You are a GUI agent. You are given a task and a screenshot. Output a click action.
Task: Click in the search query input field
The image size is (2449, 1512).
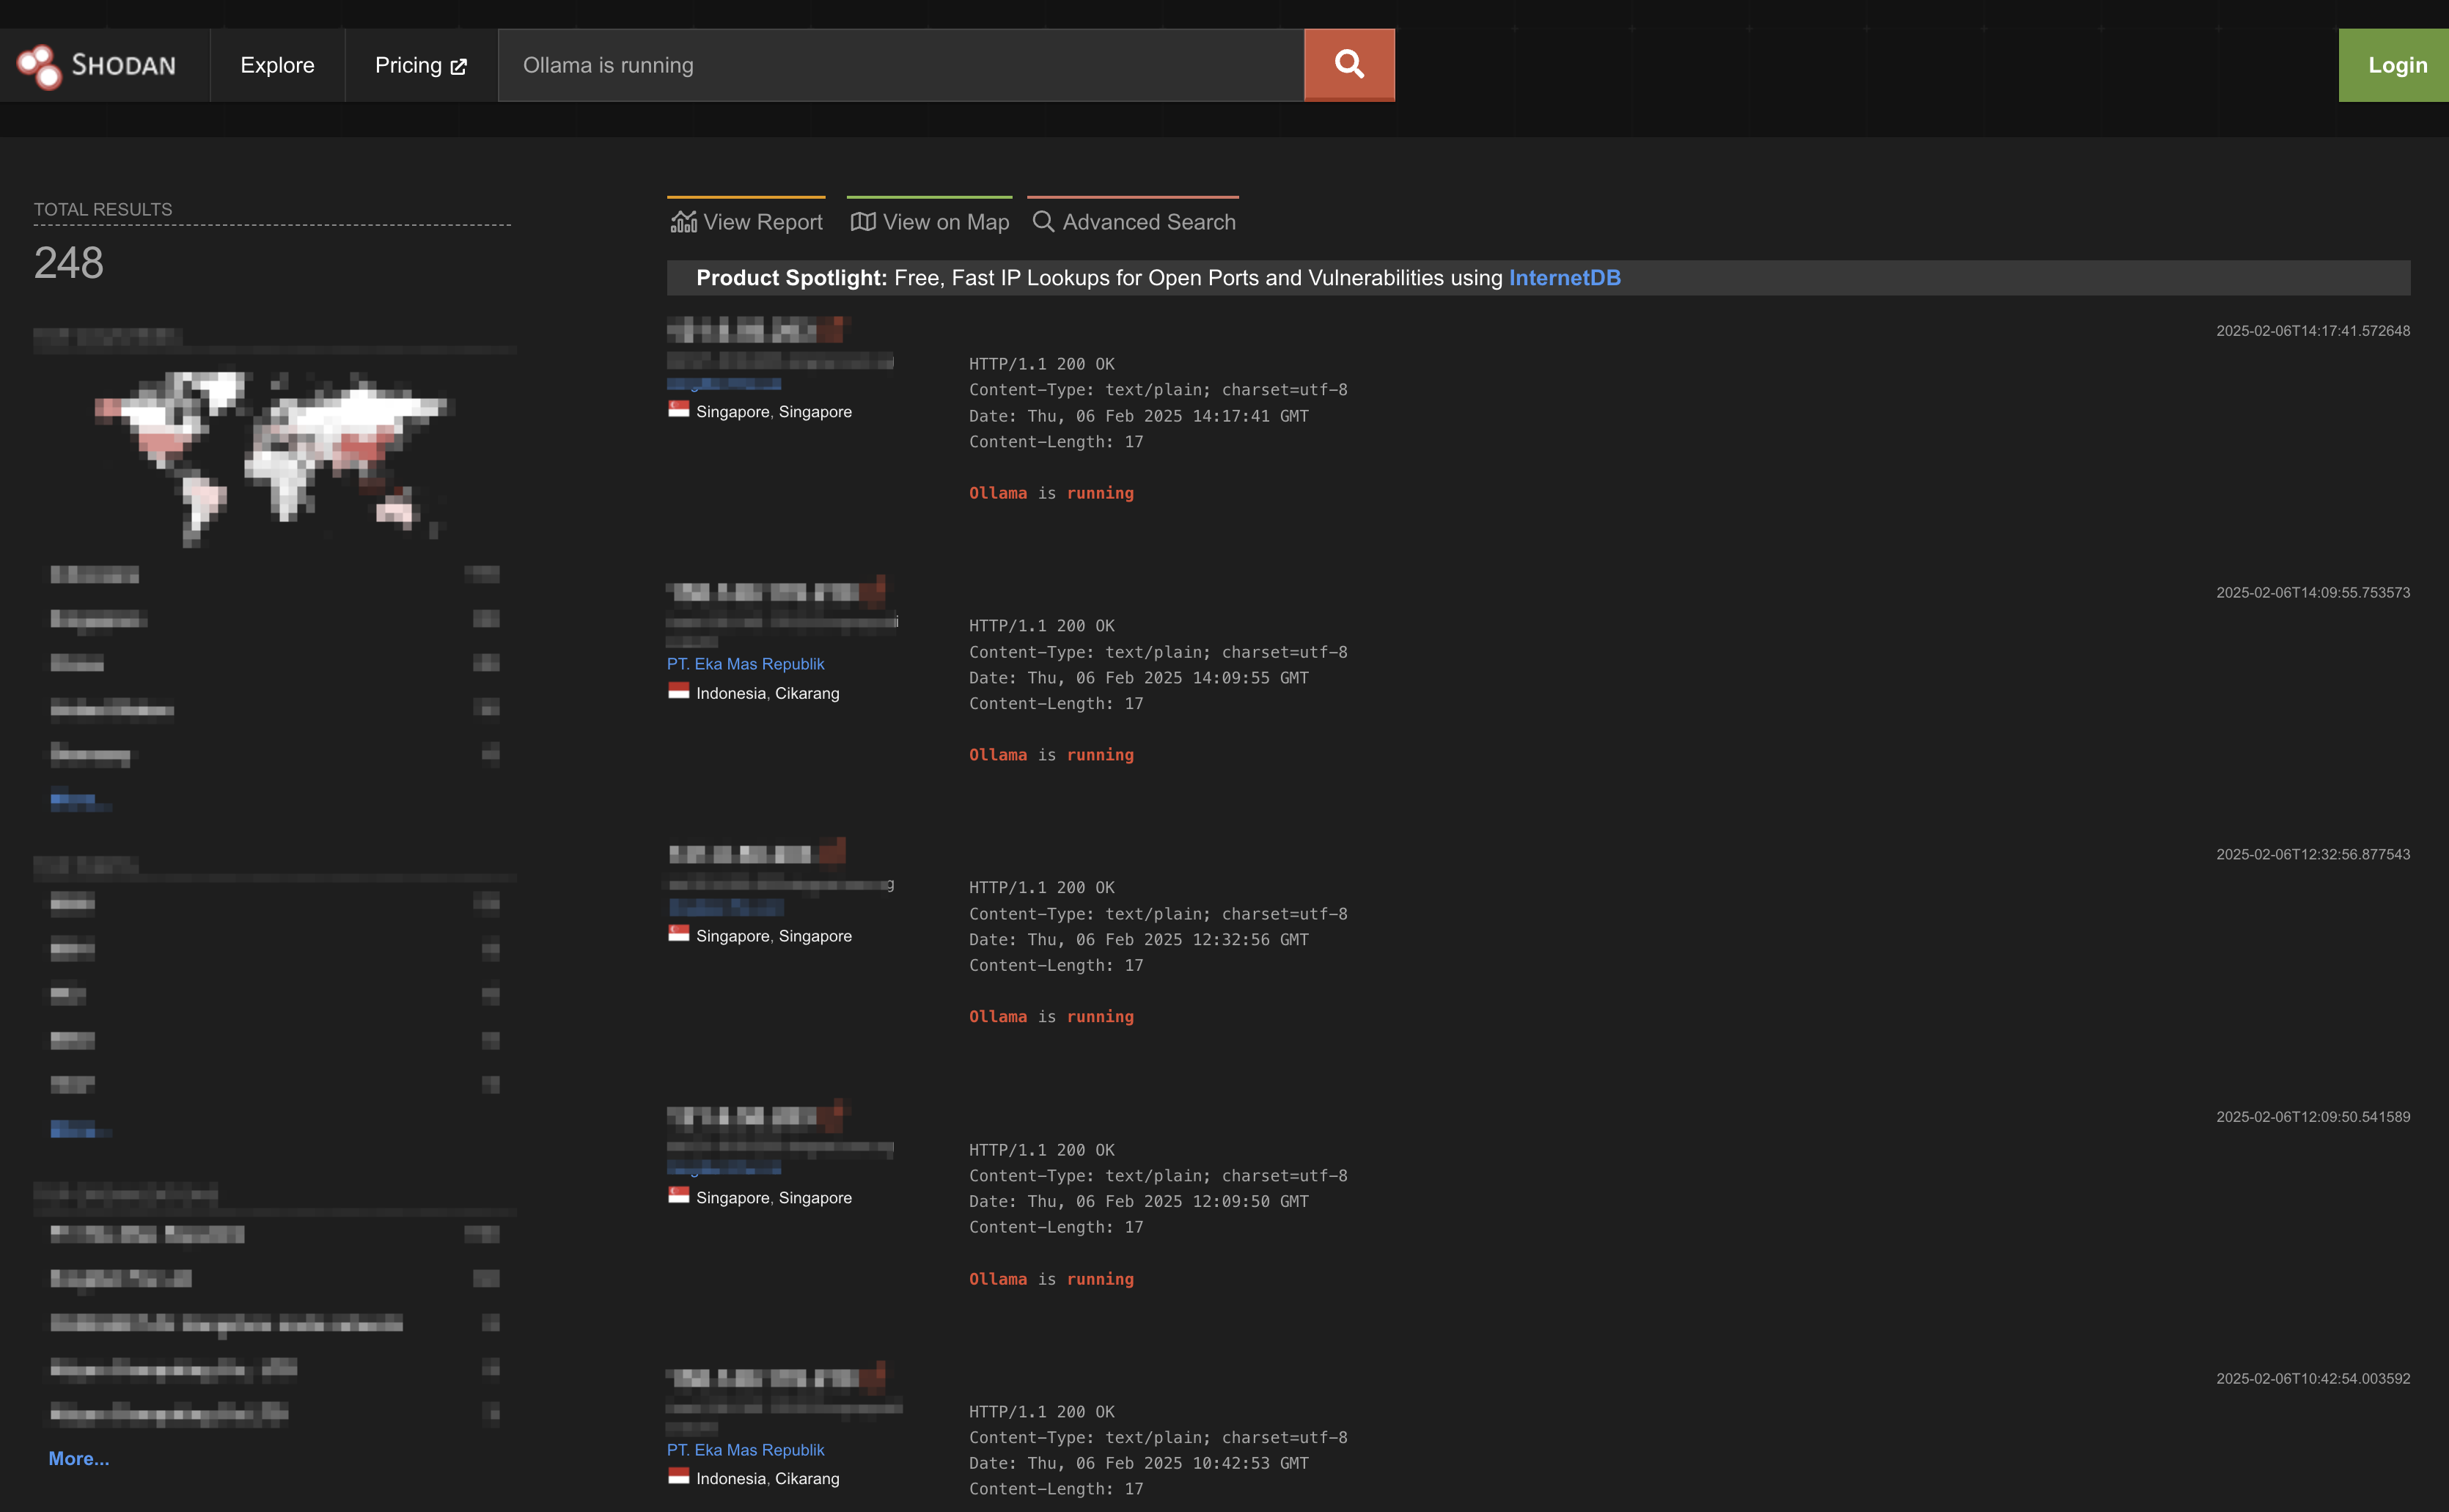click(x=900, y=65)
